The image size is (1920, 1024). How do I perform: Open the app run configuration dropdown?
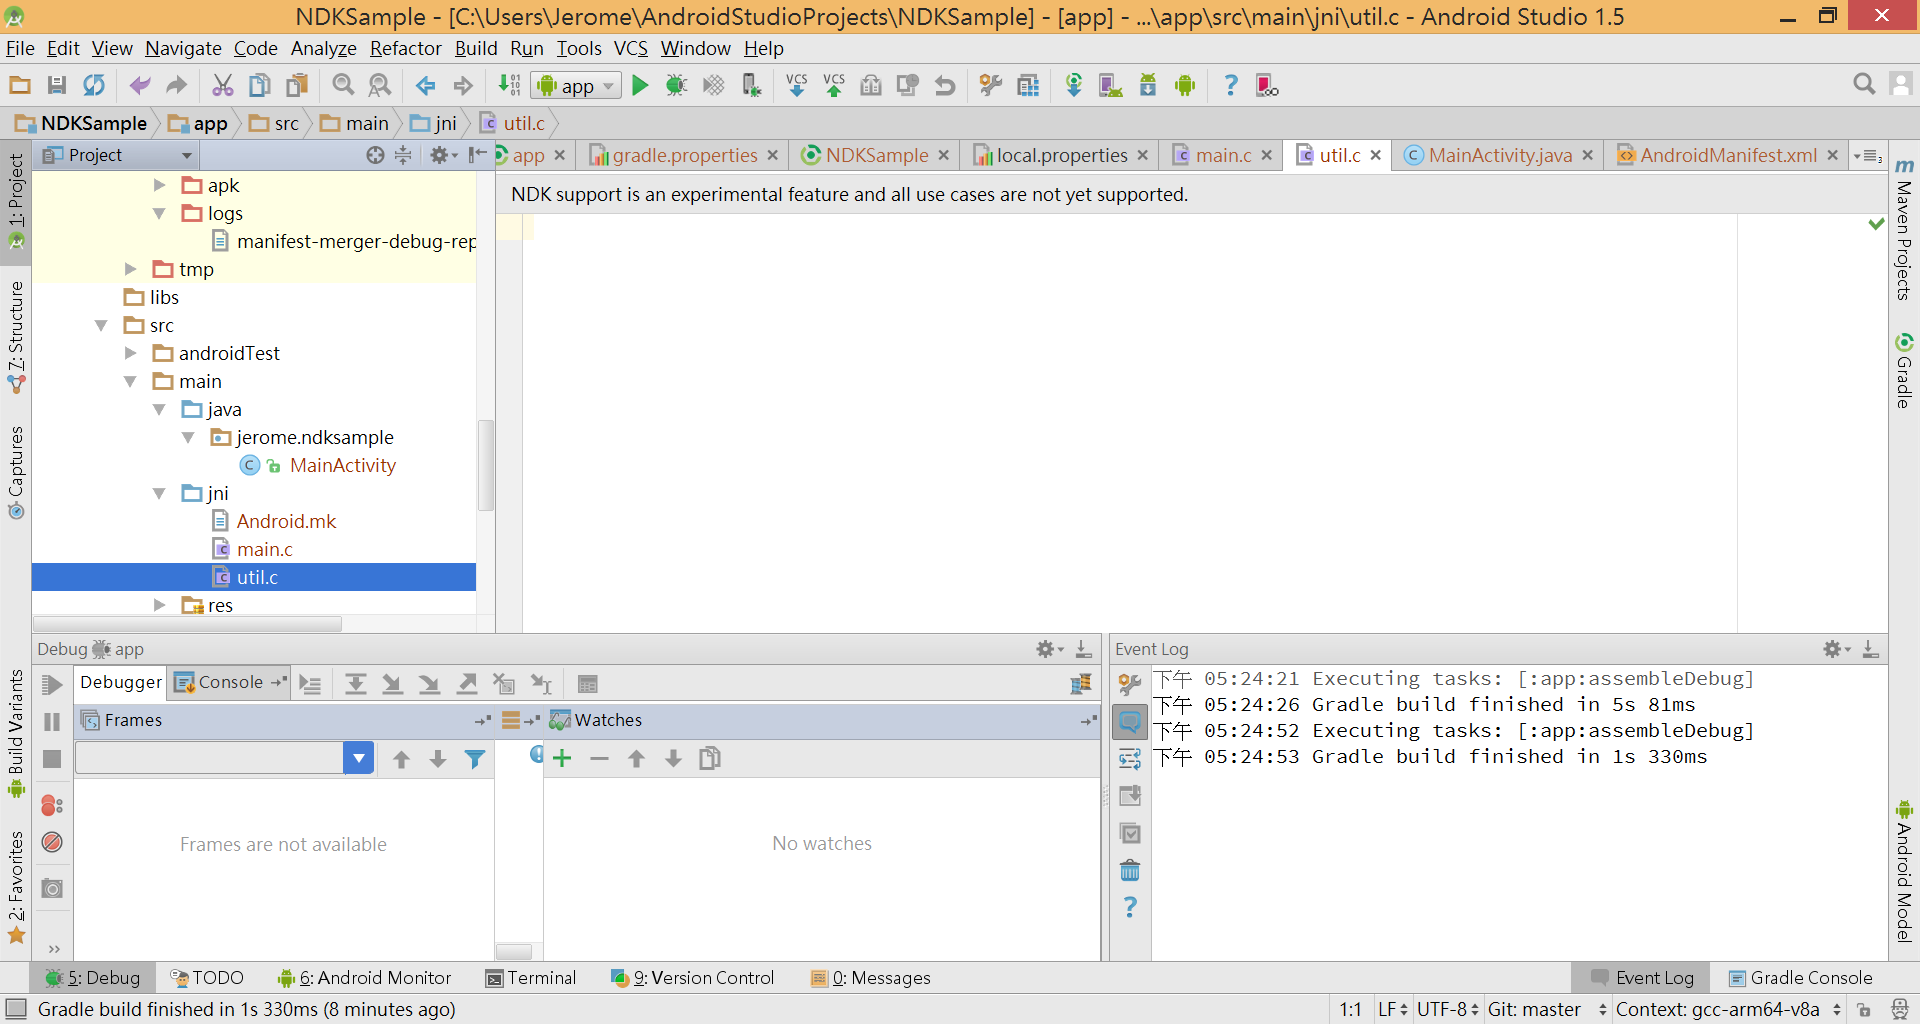coord(577,86)
